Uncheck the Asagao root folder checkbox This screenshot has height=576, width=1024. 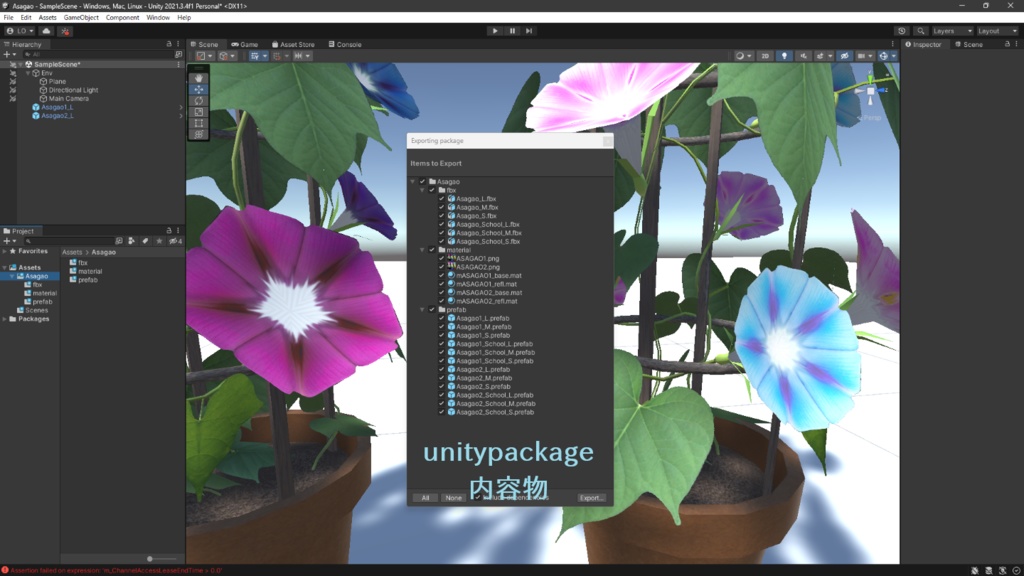point(422,182)
